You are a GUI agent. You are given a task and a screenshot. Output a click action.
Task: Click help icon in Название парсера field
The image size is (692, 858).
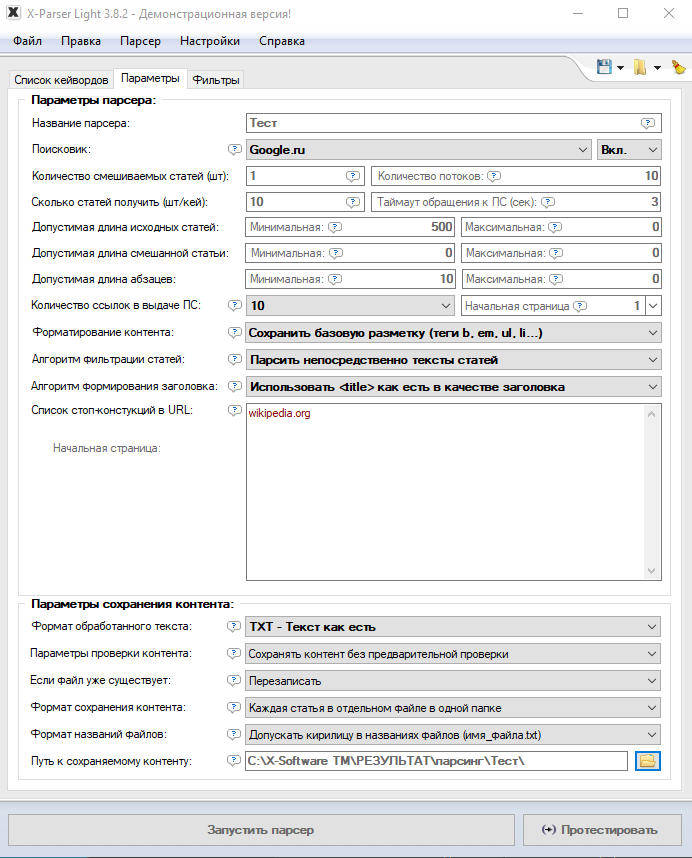coord(648,123)
